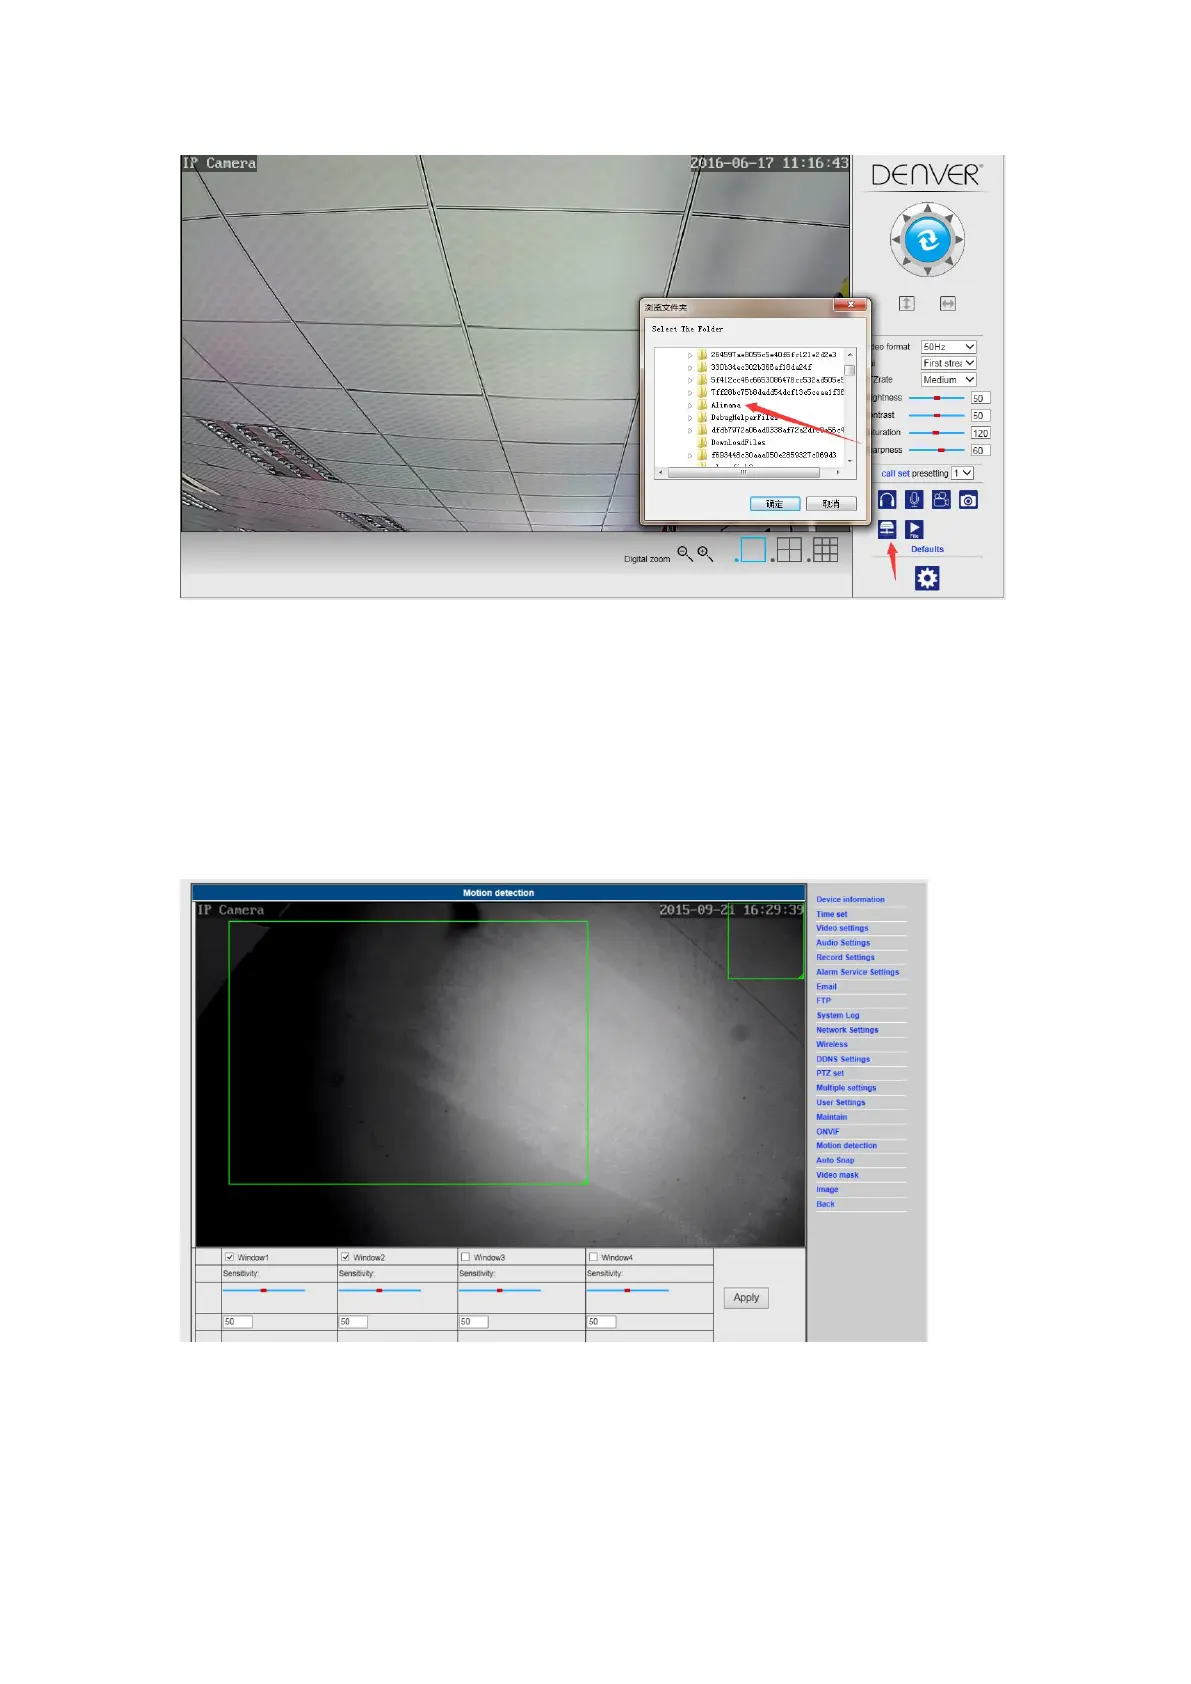
Task: Uncheck the Window2 checkbox
Action: coord(346,1257)
